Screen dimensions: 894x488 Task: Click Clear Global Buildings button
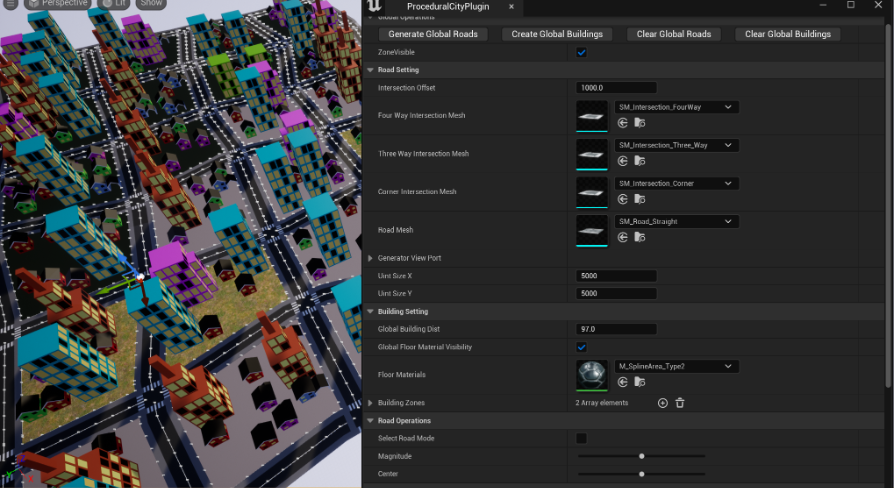click(x=787, y=34)
